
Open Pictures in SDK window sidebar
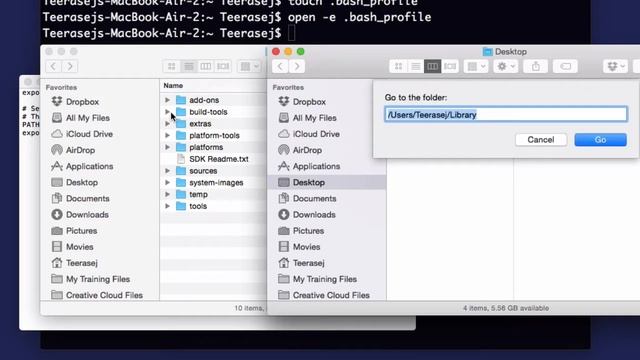coord(74,231)
